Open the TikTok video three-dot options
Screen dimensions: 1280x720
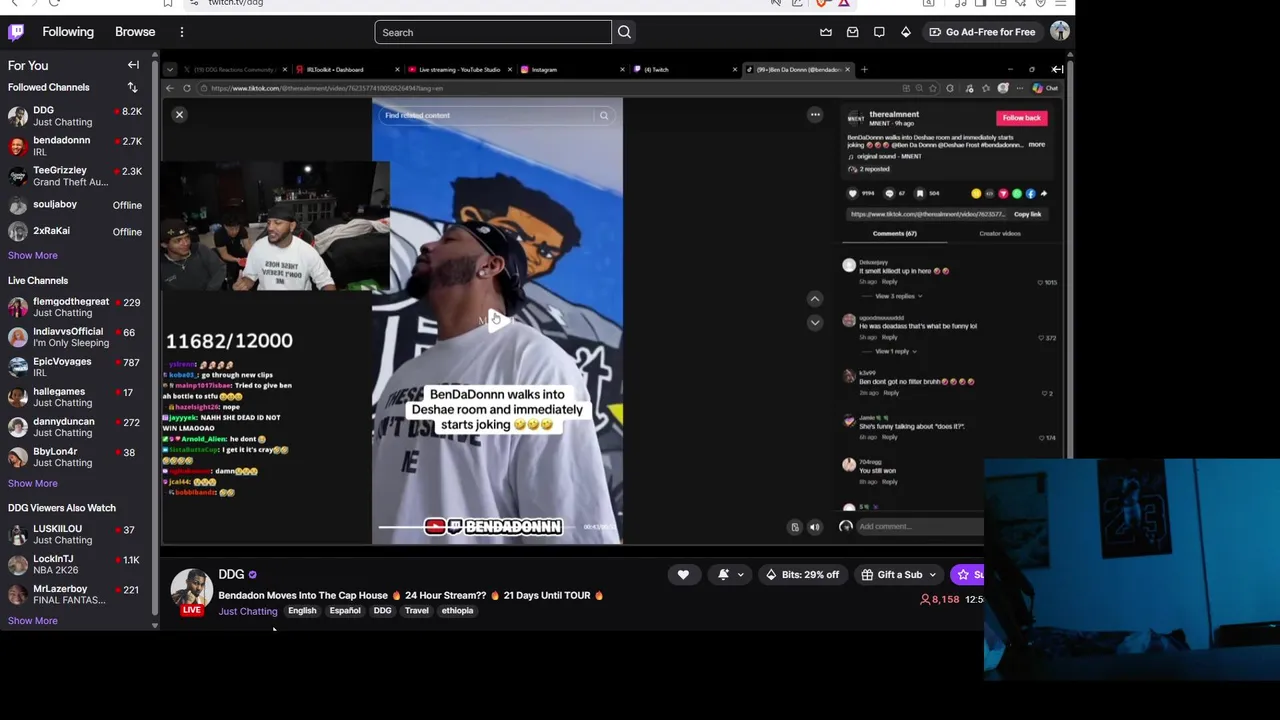[x=815, y=115]
